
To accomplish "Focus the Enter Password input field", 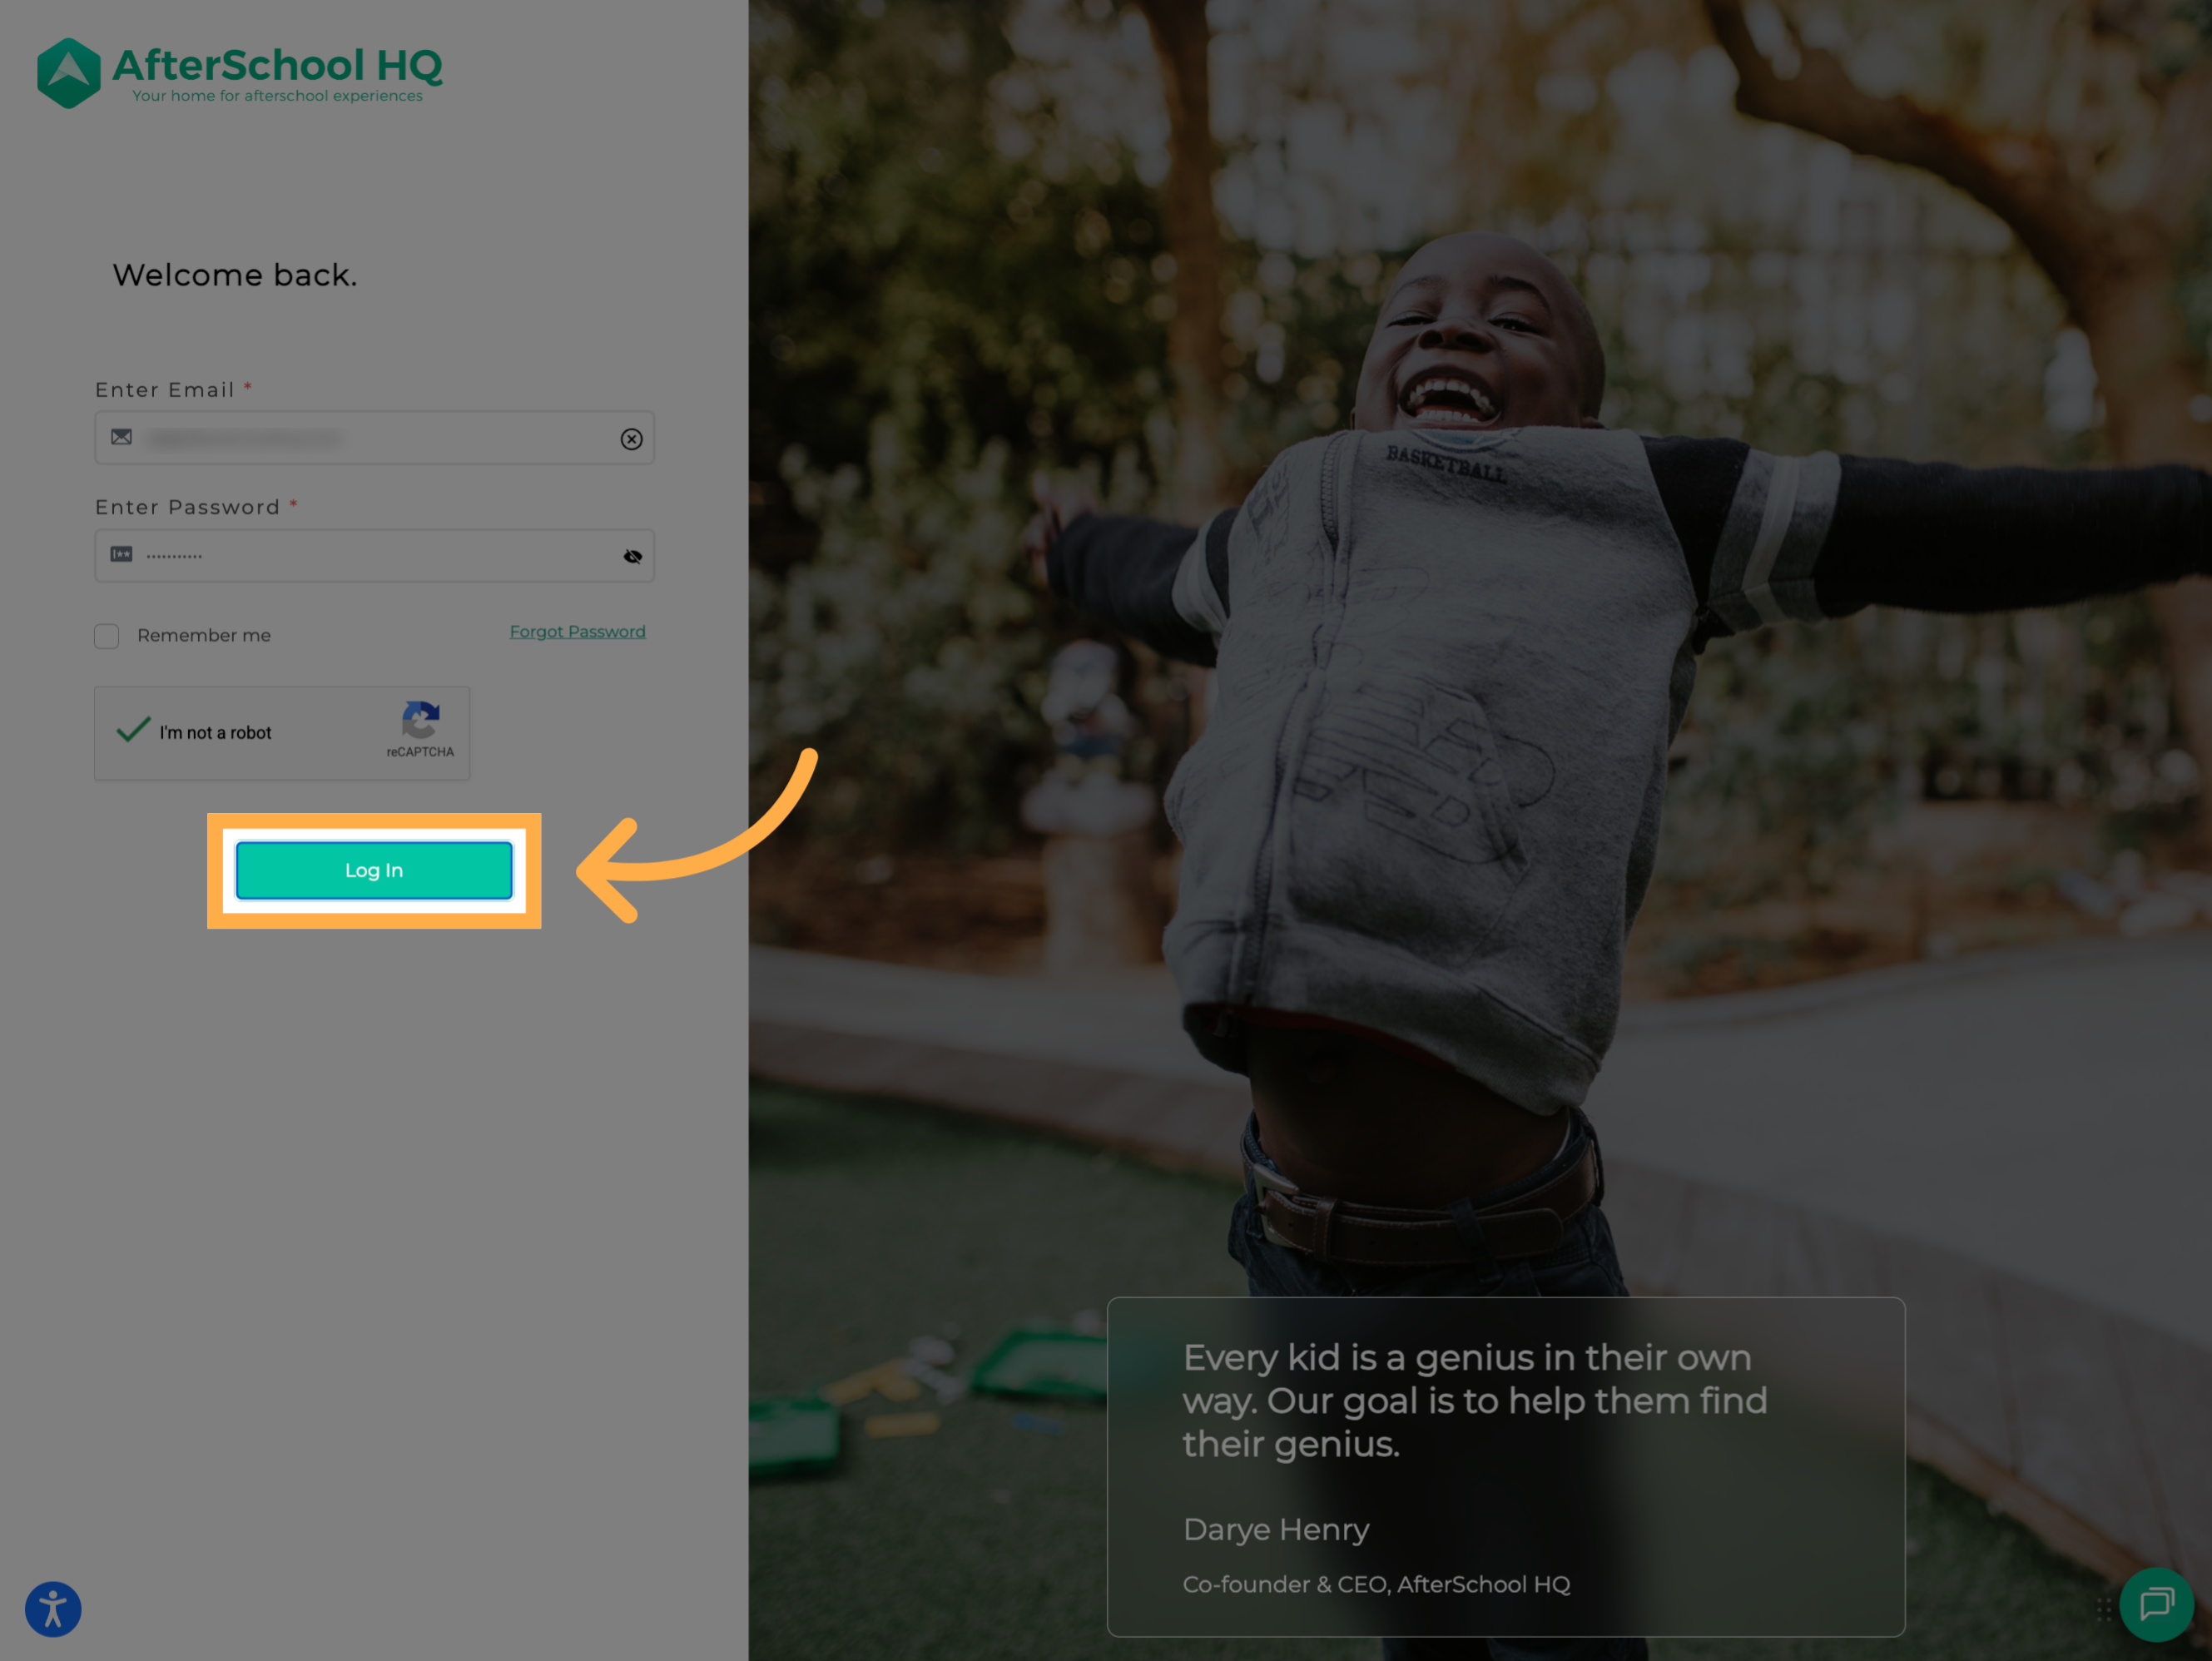I will point(374,556).
